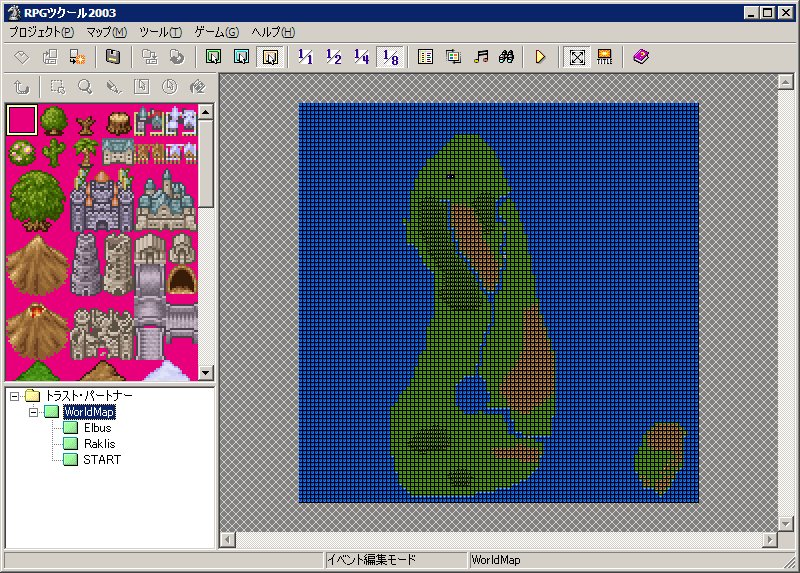Pick the gray castle with orange dome
Viewport: 800px width, 573px height.
102,201
